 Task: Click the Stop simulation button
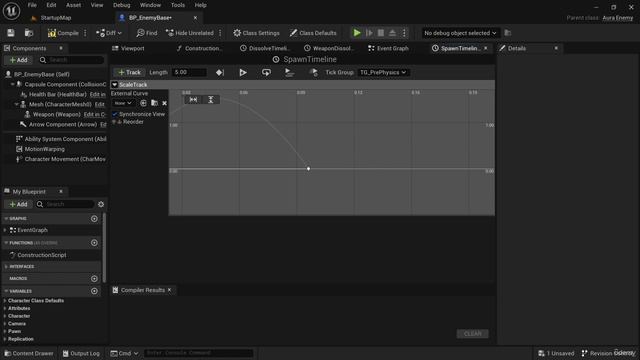coord(380,33)
